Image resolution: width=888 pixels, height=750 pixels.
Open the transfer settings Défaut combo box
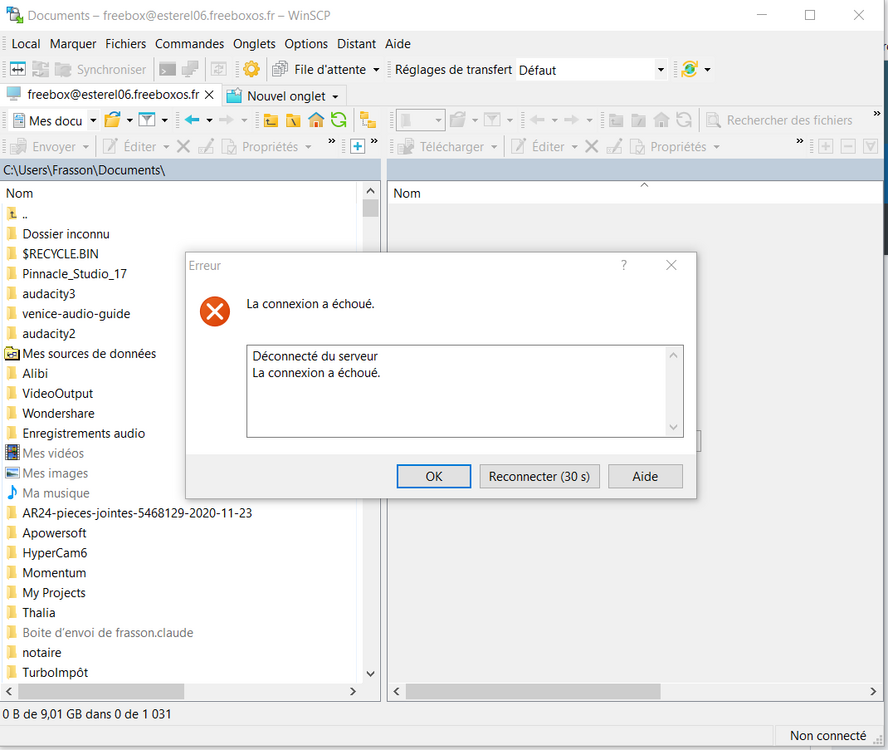click(x=592, y=70)
